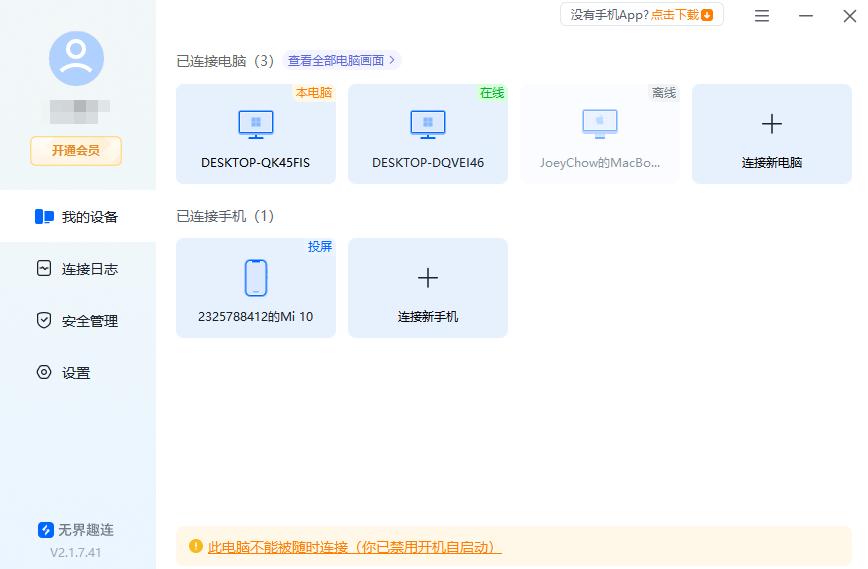The width and height of the screenshot is (868, 569).
Task: Click the DESKTOP-DQVEI46 monitor icon
Action: 428,124
